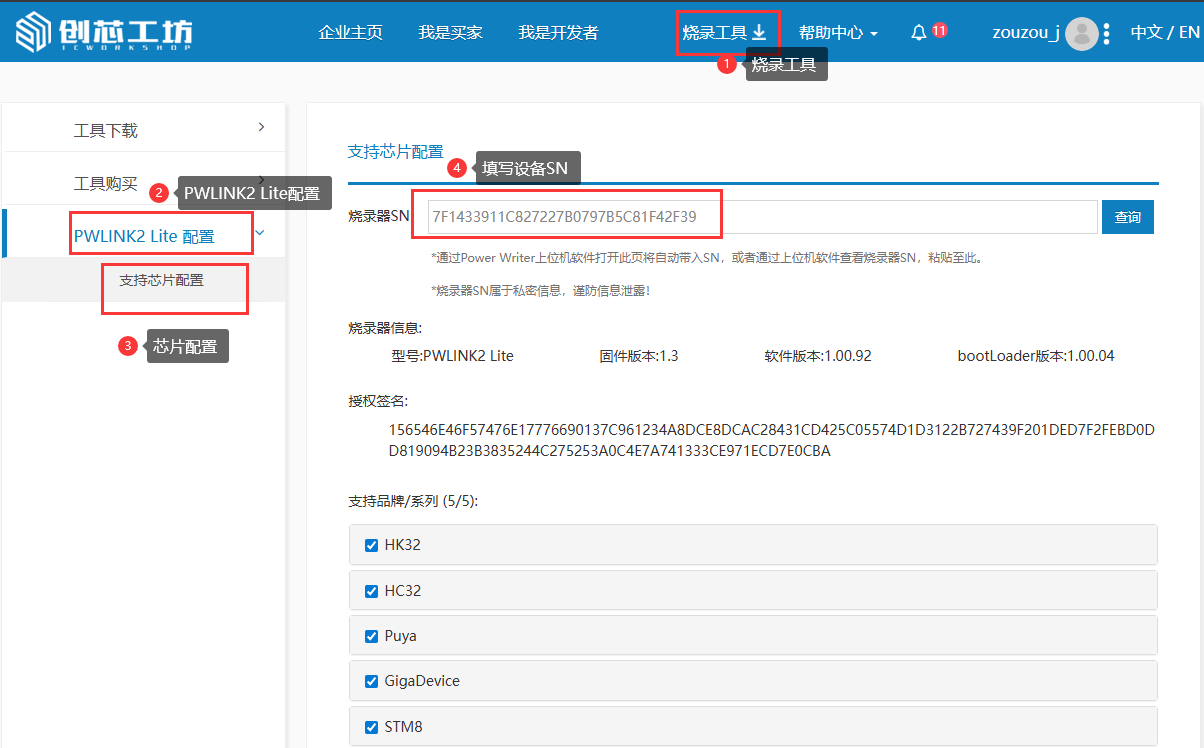Expand the 帮助中心 dropdown menu
Viewport: 1204px width, 748px height.
click(x=838, y=33)
